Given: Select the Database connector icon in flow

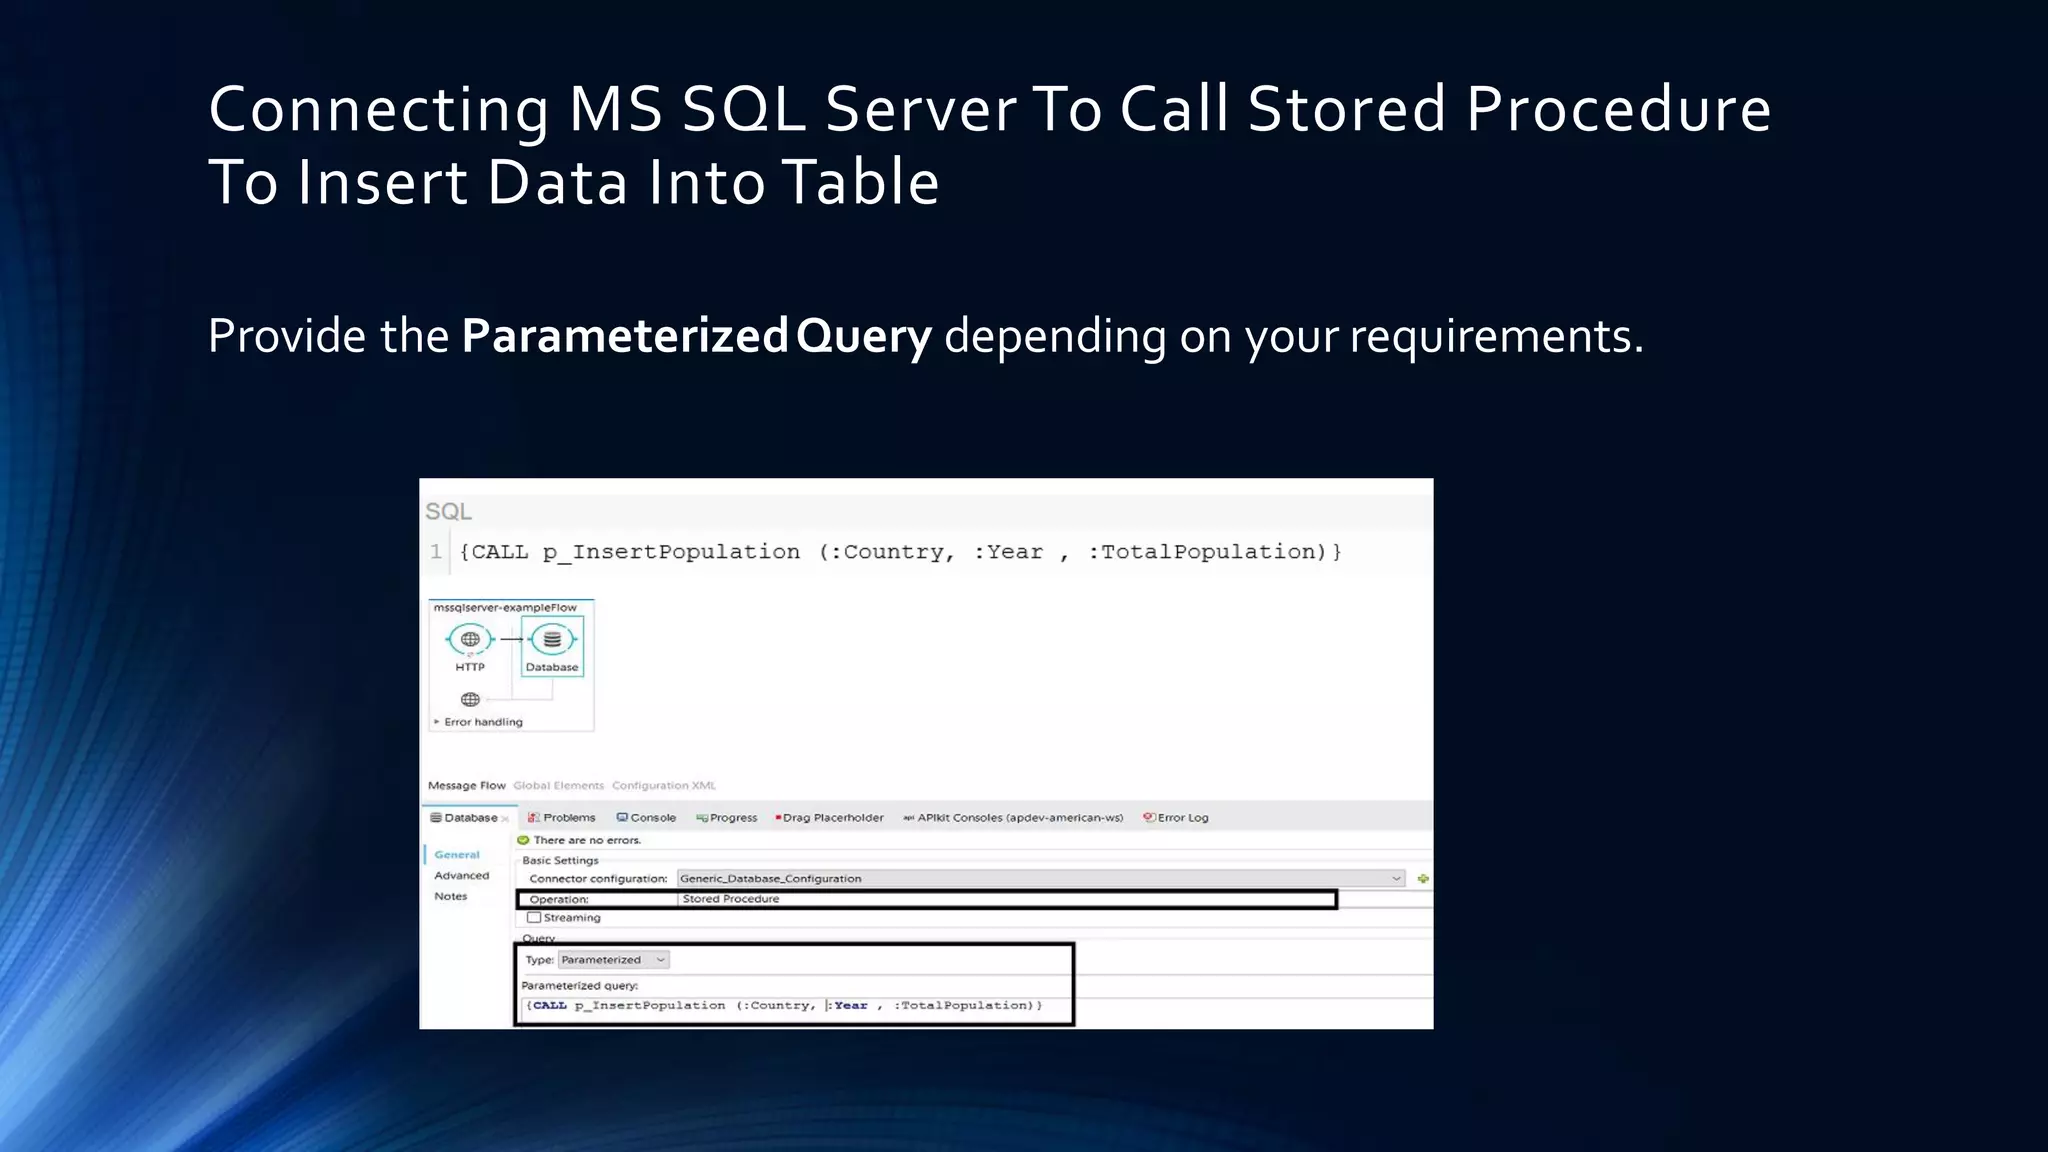Looking at the screenshot, I should pos(552,639).
